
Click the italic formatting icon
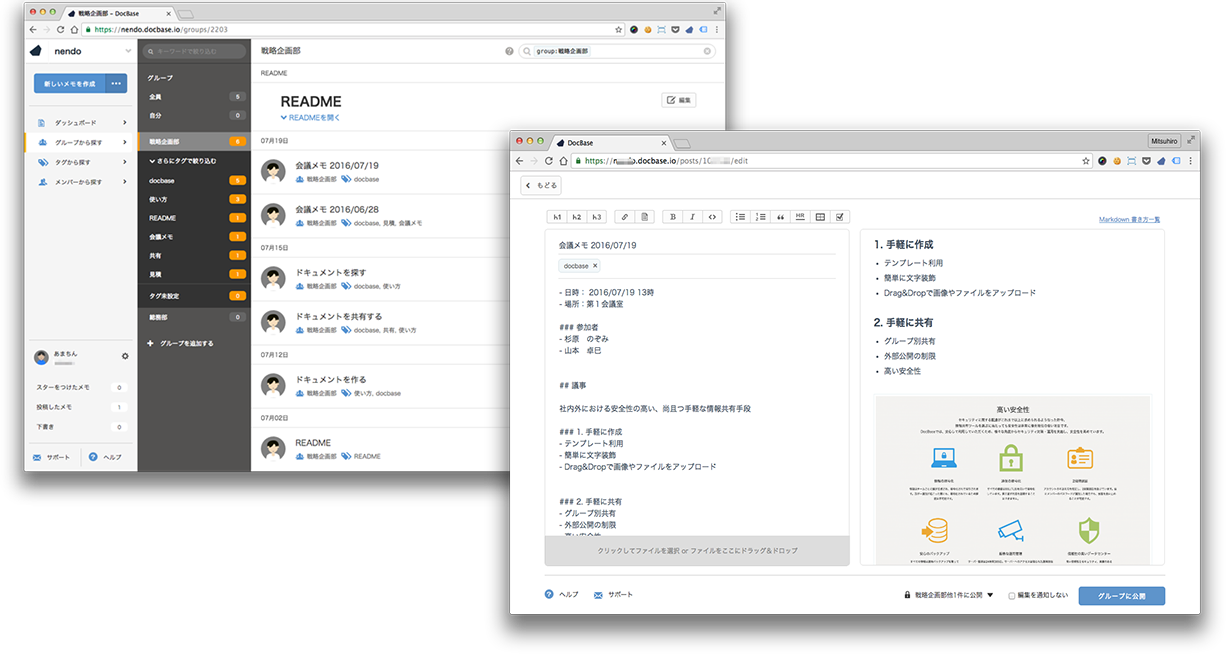click(692, 216)
